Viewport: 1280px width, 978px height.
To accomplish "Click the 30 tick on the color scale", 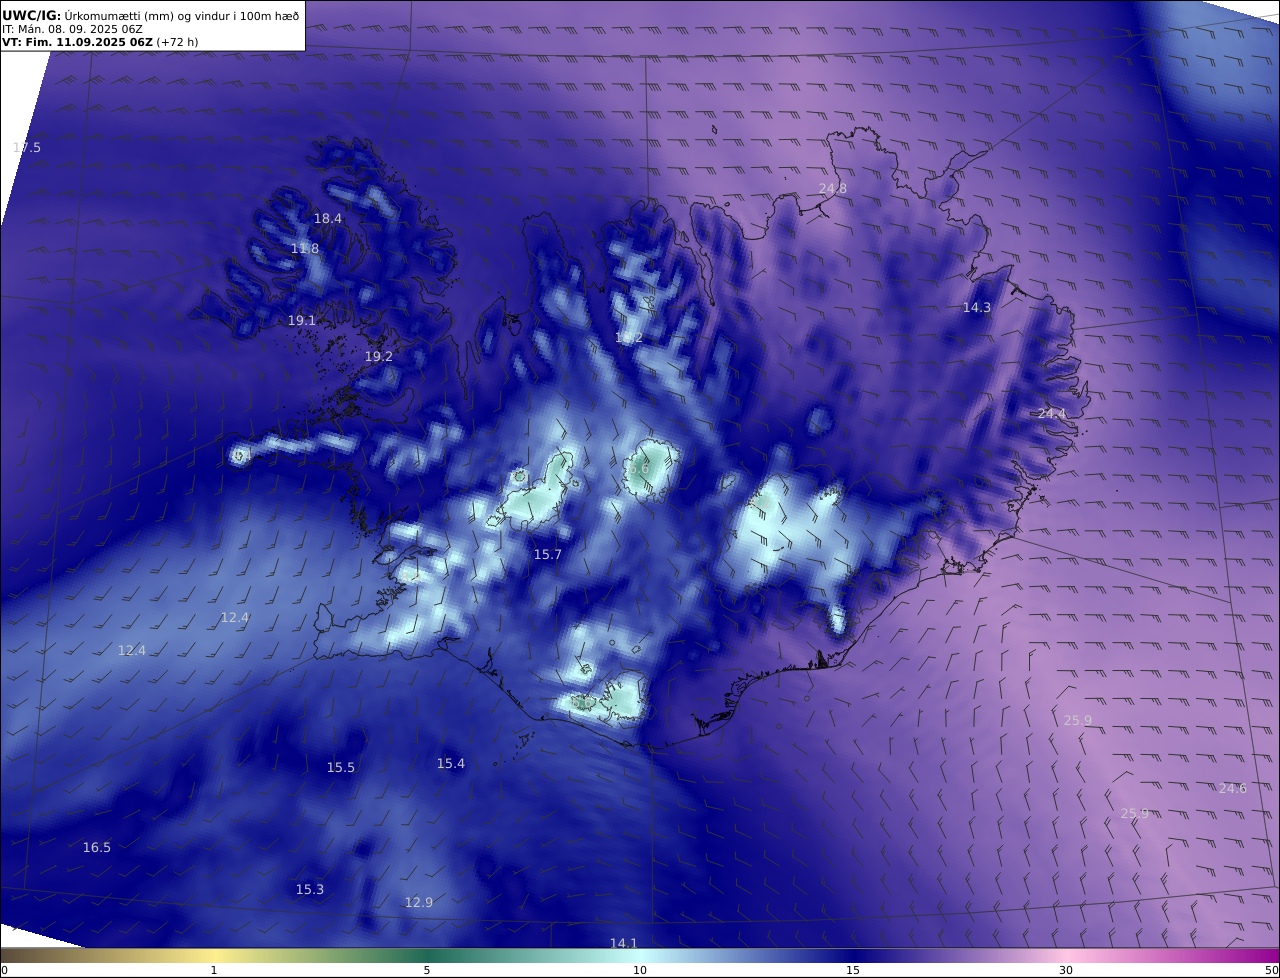I will click(x=1066, y=970).
